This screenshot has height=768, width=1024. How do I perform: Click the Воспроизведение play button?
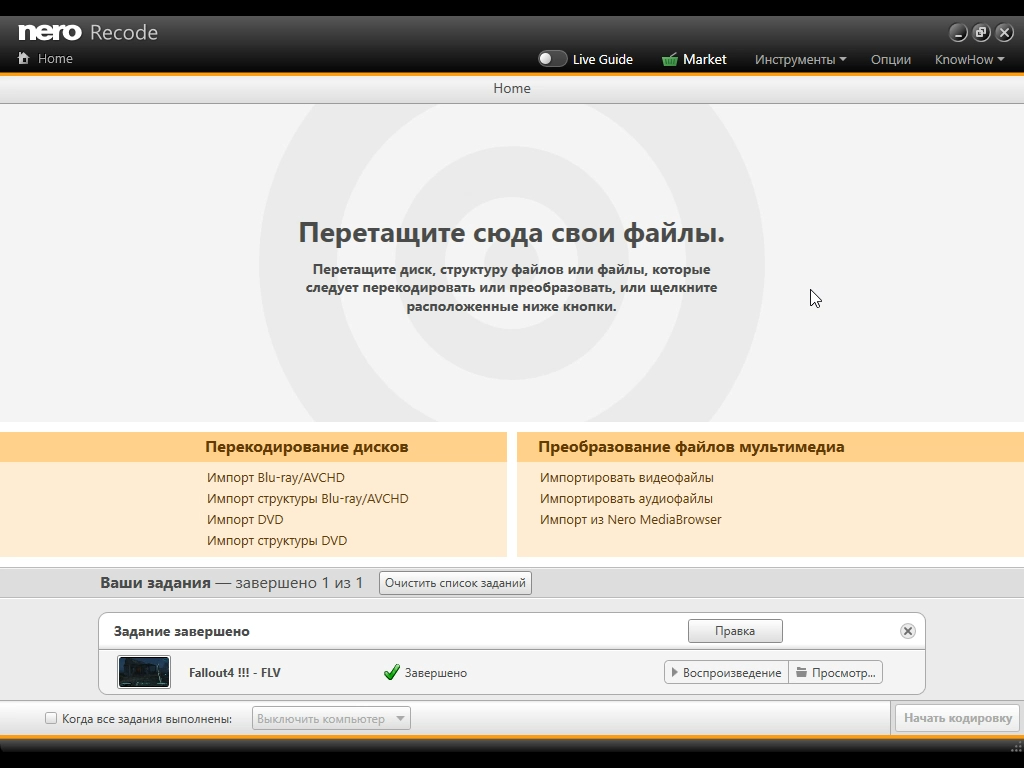tap(727, 672)
